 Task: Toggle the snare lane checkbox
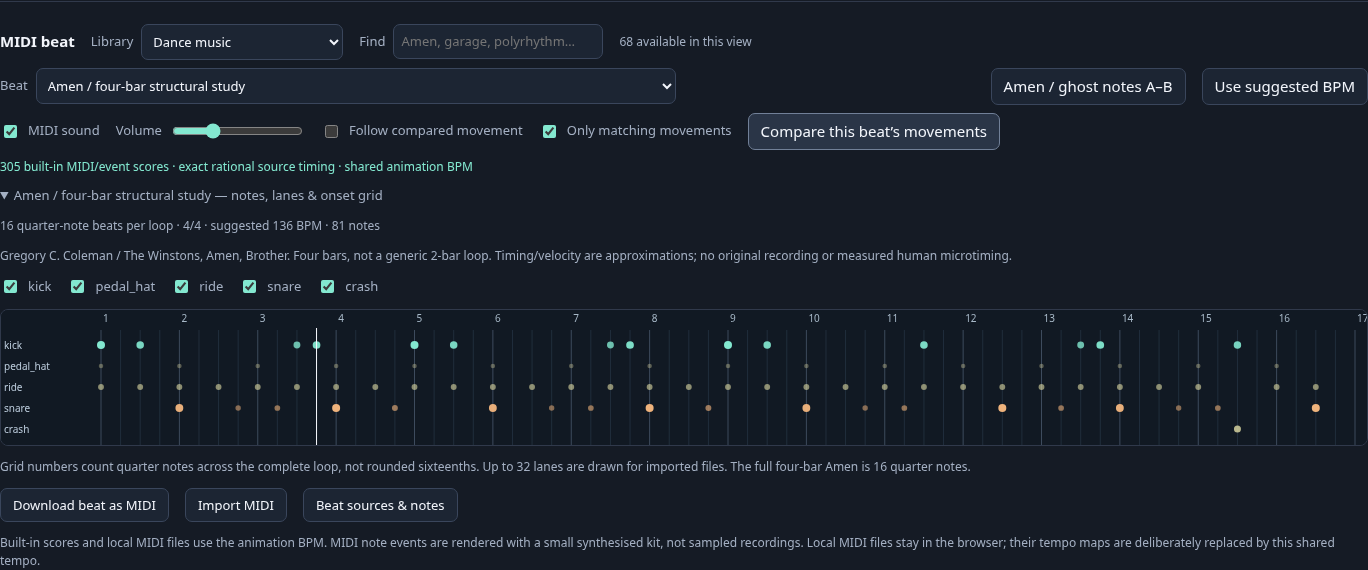[250, 287]
